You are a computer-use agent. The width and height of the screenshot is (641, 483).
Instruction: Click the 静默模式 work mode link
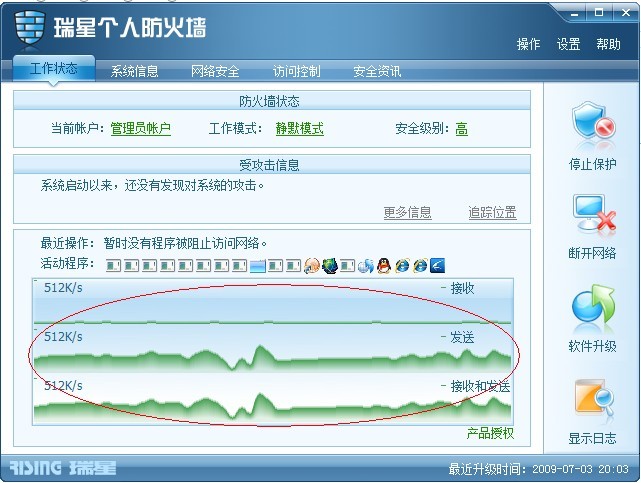(x=300, y=129)
